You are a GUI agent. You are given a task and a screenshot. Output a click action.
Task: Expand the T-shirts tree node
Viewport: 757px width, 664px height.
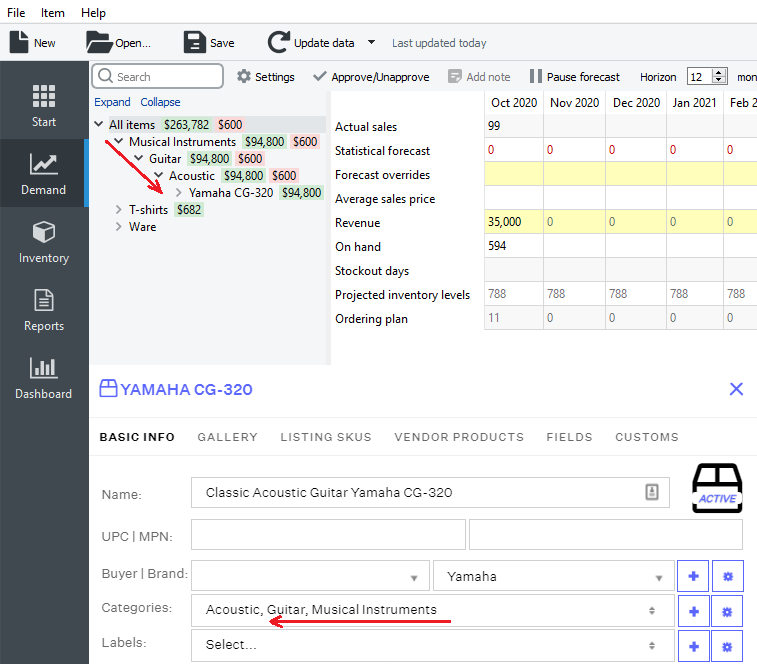coord(119,210)
